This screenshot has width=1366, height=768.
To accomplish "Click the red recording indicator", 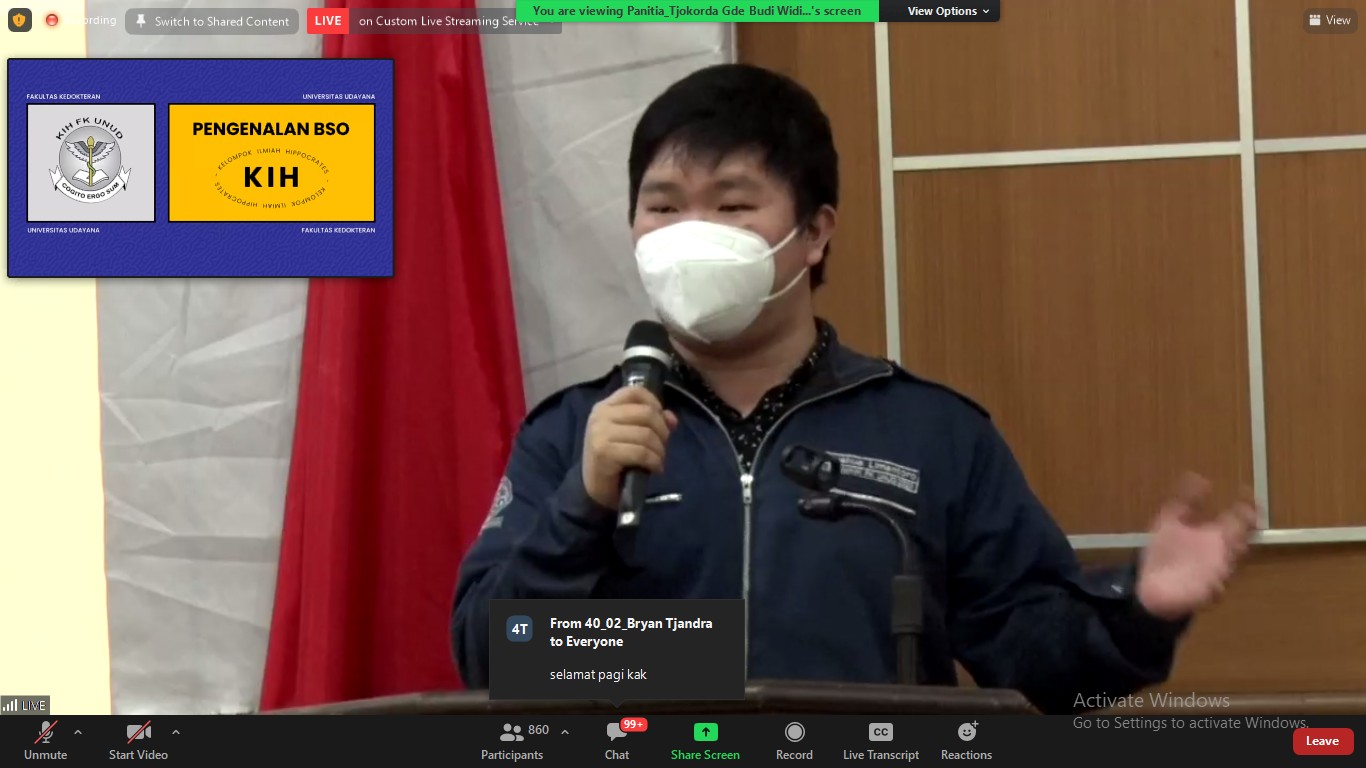I will (x=51, y=20).
